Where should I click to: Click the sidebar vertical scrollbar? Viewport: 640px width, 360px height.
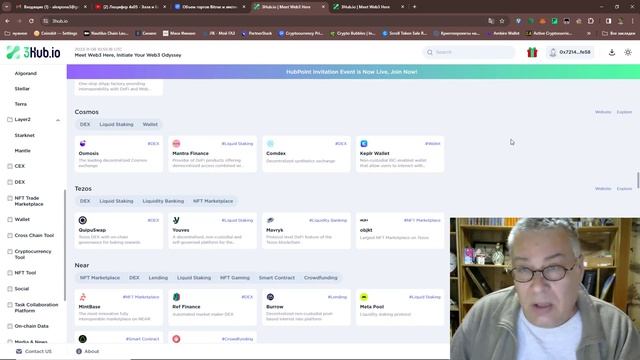pyautogui.click(x=64, y=245)
